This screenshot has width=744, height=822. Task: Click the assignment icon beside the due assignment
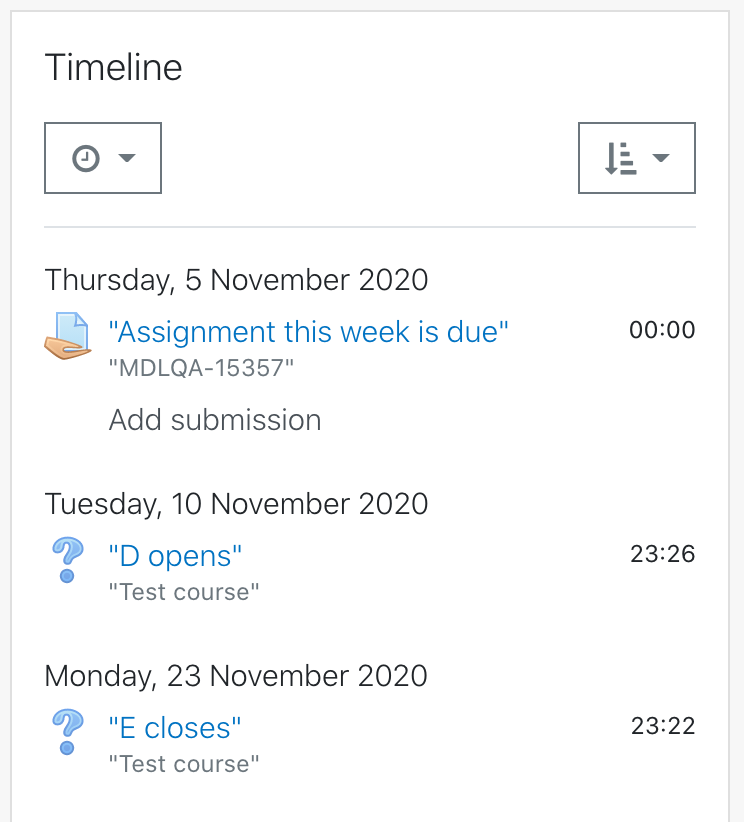pos(68,336)
